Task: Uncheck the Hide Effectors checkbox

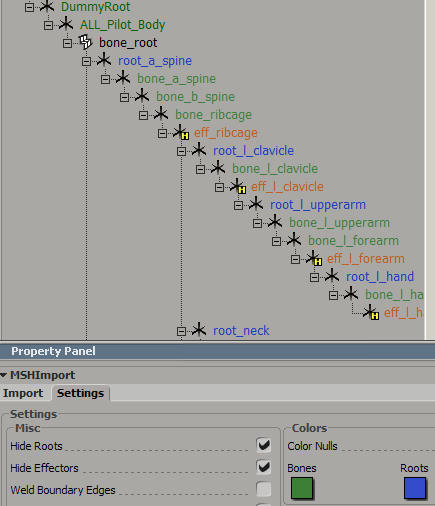Action: click(x=264, y=467)
